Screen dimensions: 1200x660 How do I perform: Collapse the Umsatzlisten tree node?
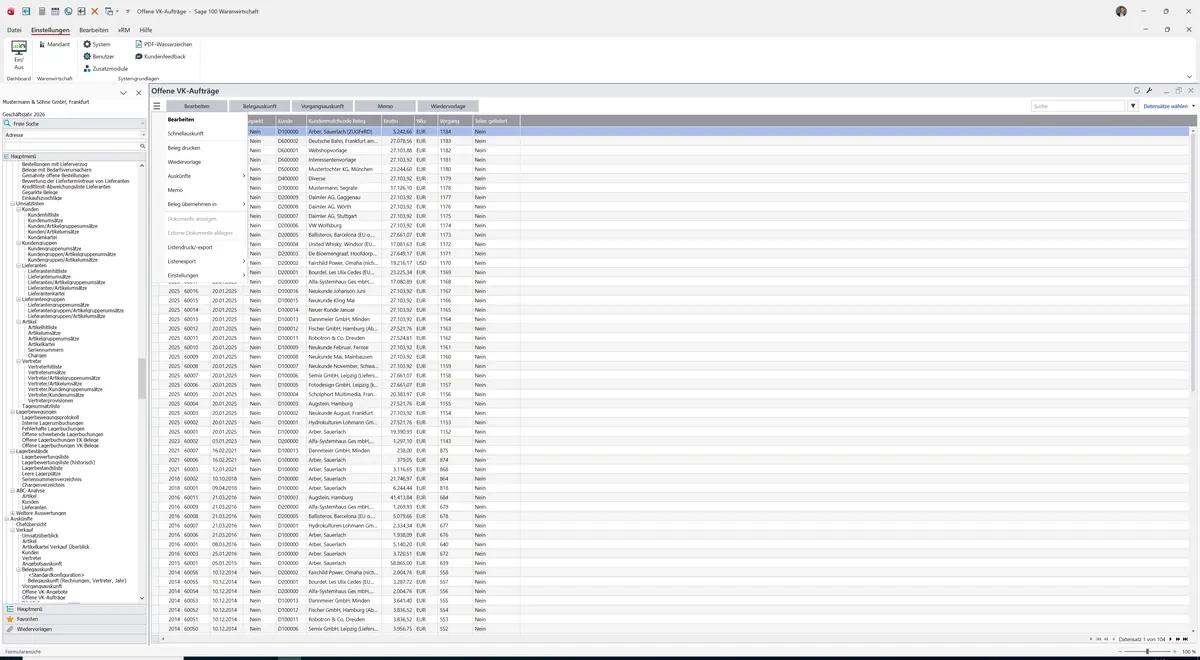pos(12,204)
